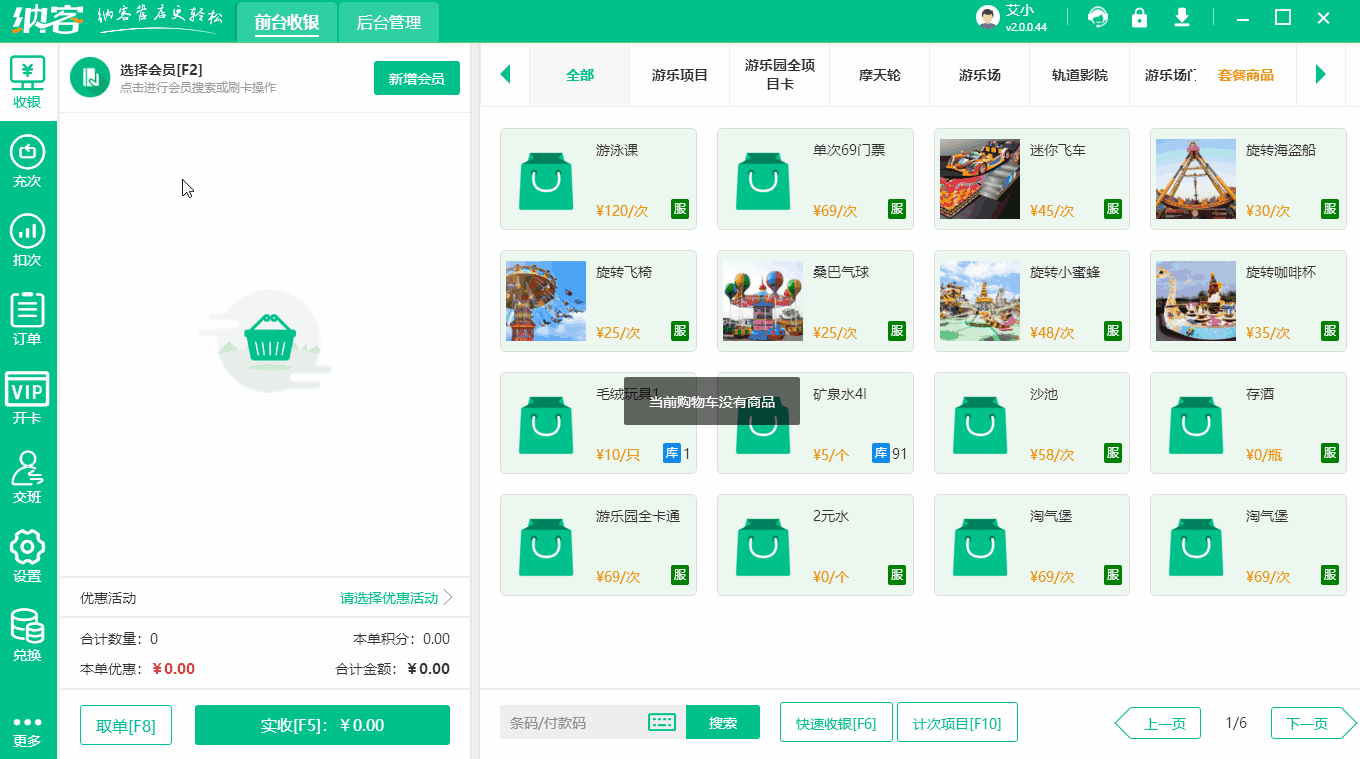The image size is (1360, 759).
Task: Expand the 请选择优惠活动 promotions selector
Action: [x=389, y=597]
